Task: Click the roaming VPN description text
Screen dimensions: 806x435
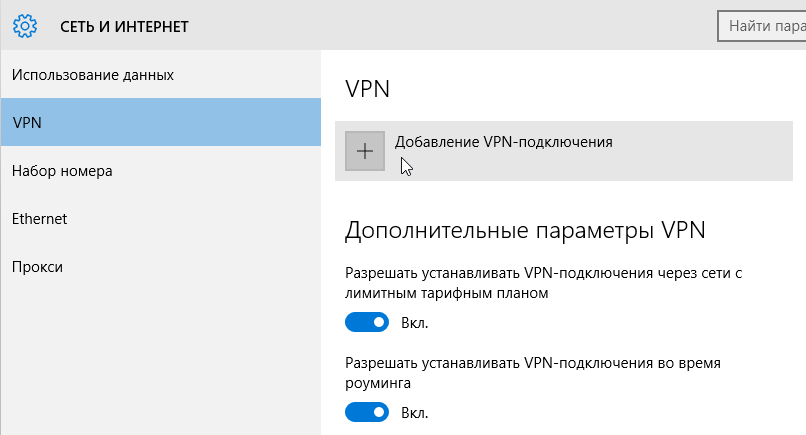Action: [533, 373]
